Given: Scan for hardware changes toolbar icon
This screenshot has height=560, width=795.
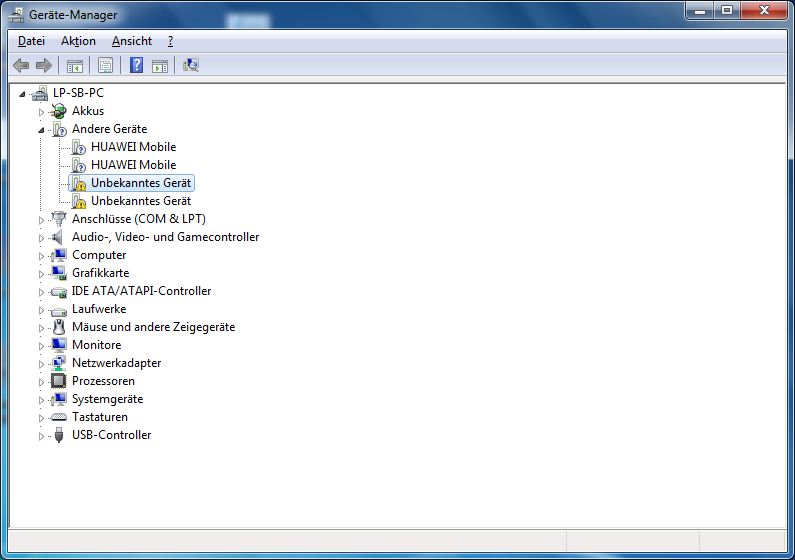Looking at the screenshot, I should pos(191,65).
